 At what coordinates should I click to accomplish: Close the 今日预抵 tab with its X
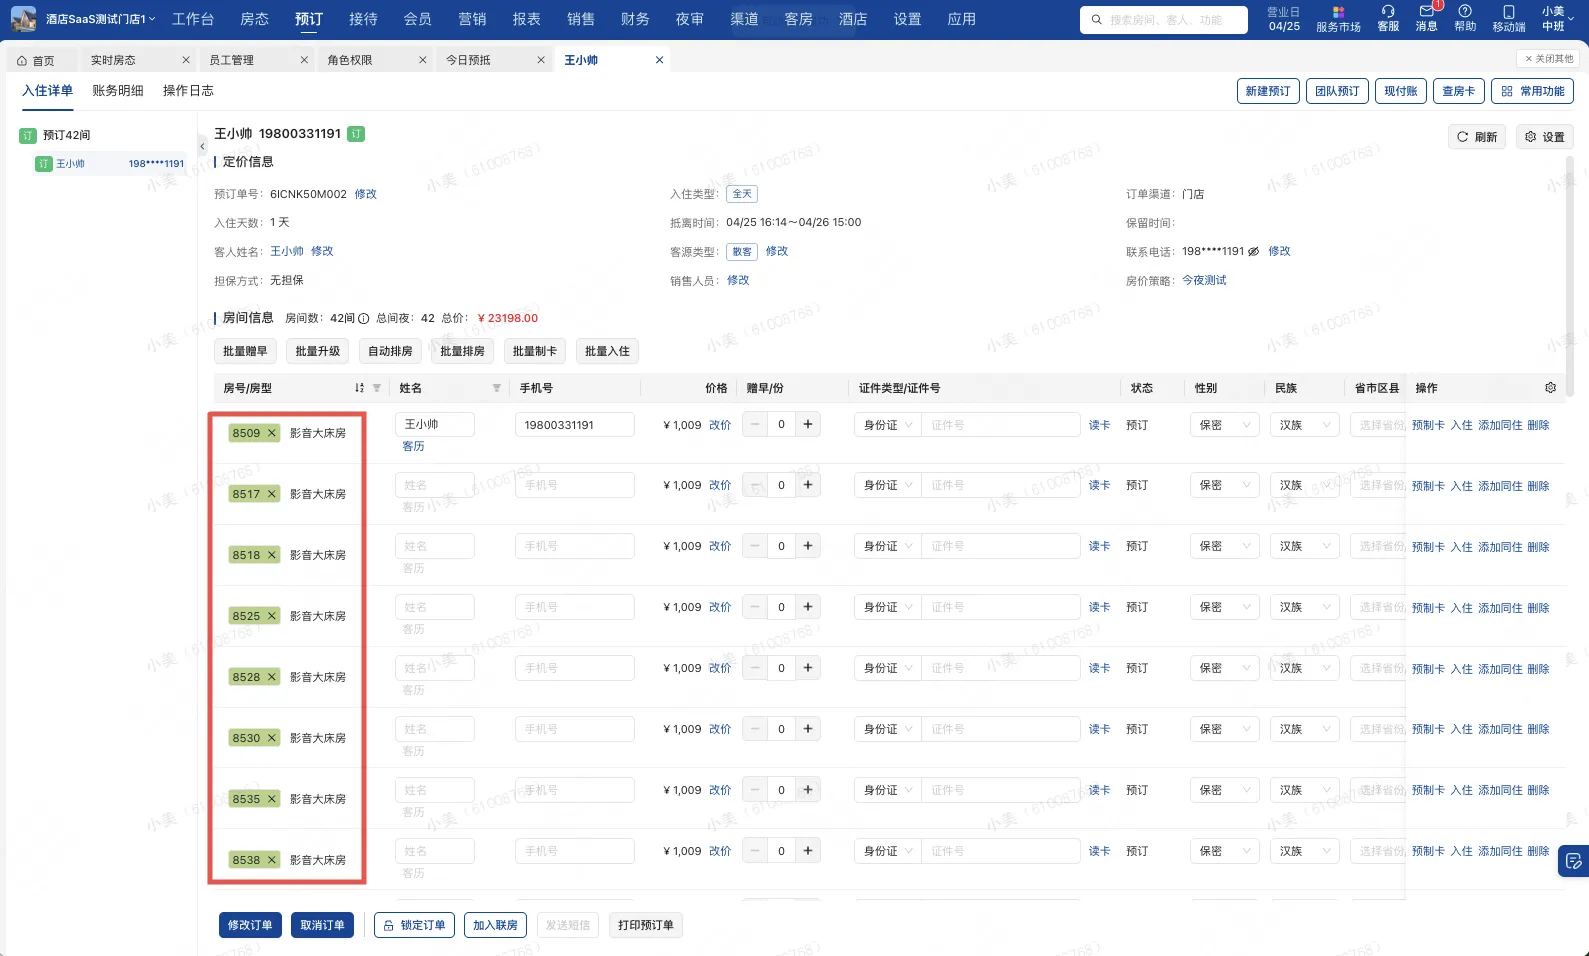540,60
